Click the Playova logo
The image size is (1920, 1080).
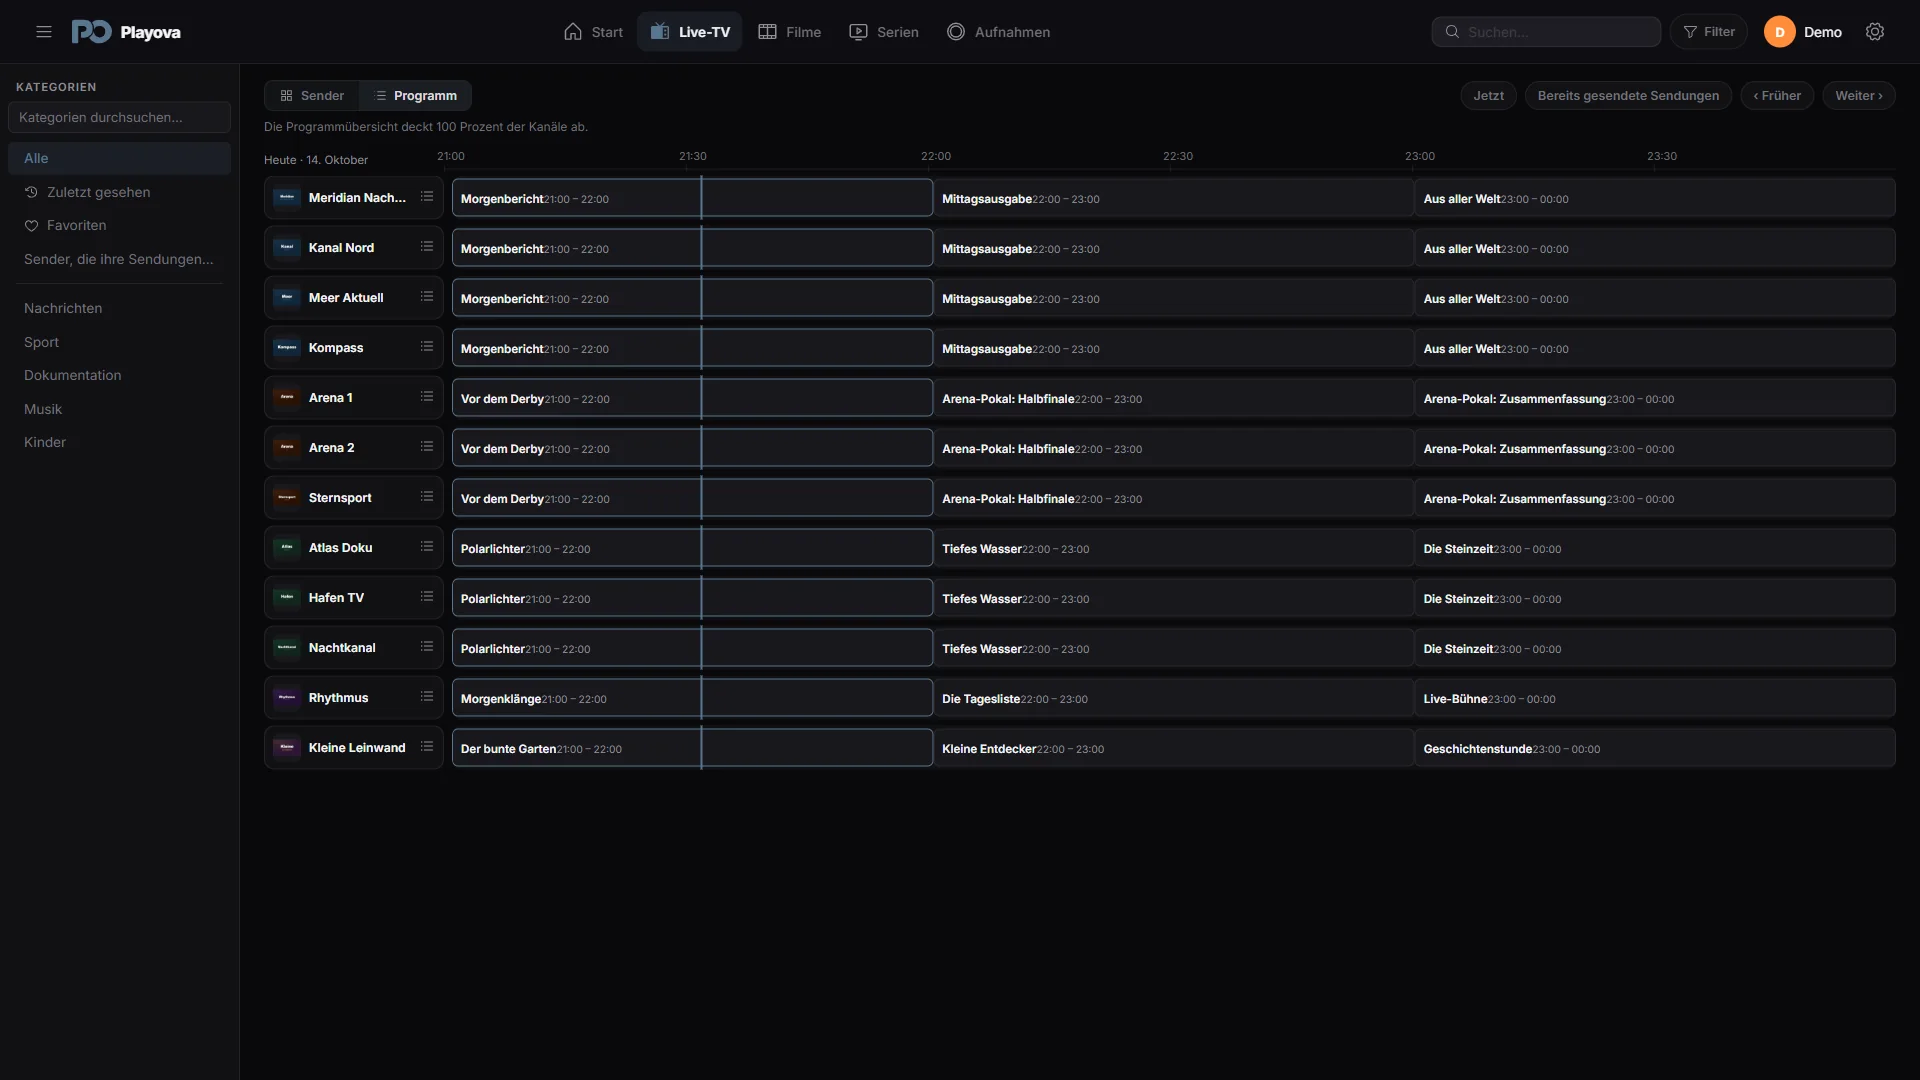click(126, 32)
